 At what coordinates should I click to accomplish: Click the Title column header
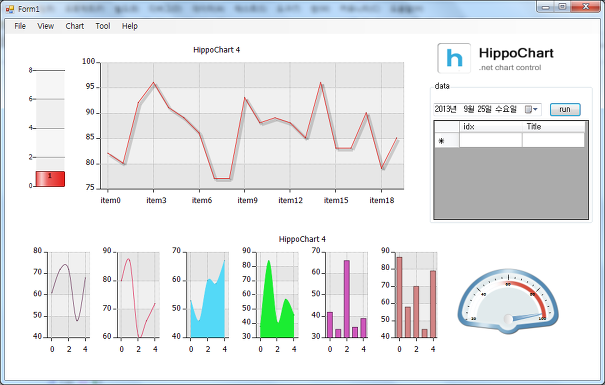coord(553,127)
